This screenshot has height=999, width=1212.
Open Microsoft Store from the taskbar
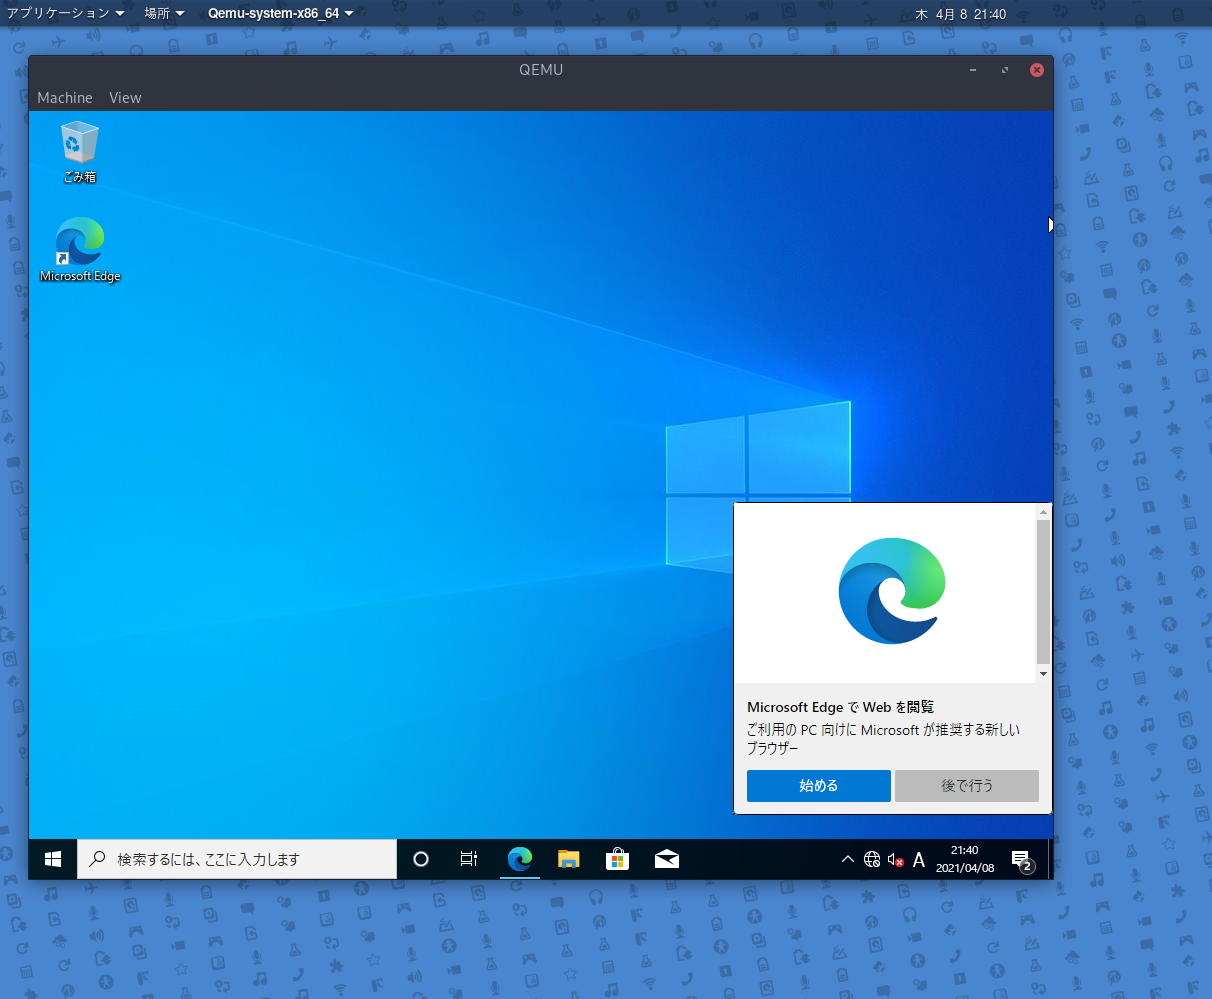(618, 859)
